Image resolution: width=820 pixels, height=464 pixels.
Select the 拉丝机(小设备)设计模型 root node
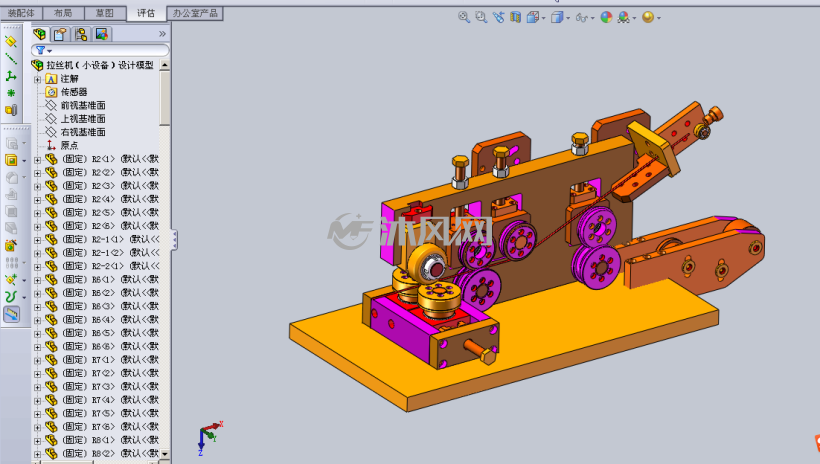93,65
